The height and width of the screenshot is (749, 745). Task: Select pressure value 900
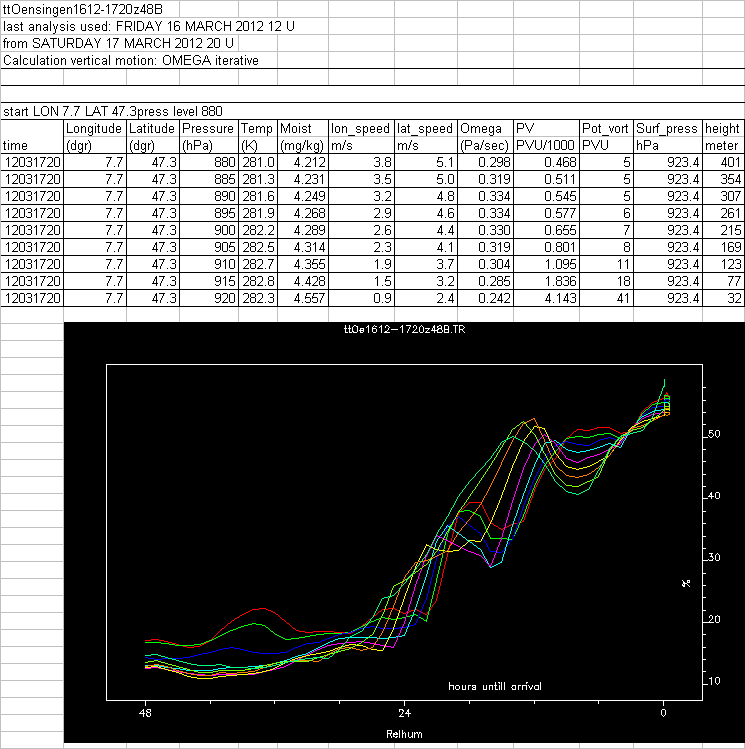tap(209, 230)
